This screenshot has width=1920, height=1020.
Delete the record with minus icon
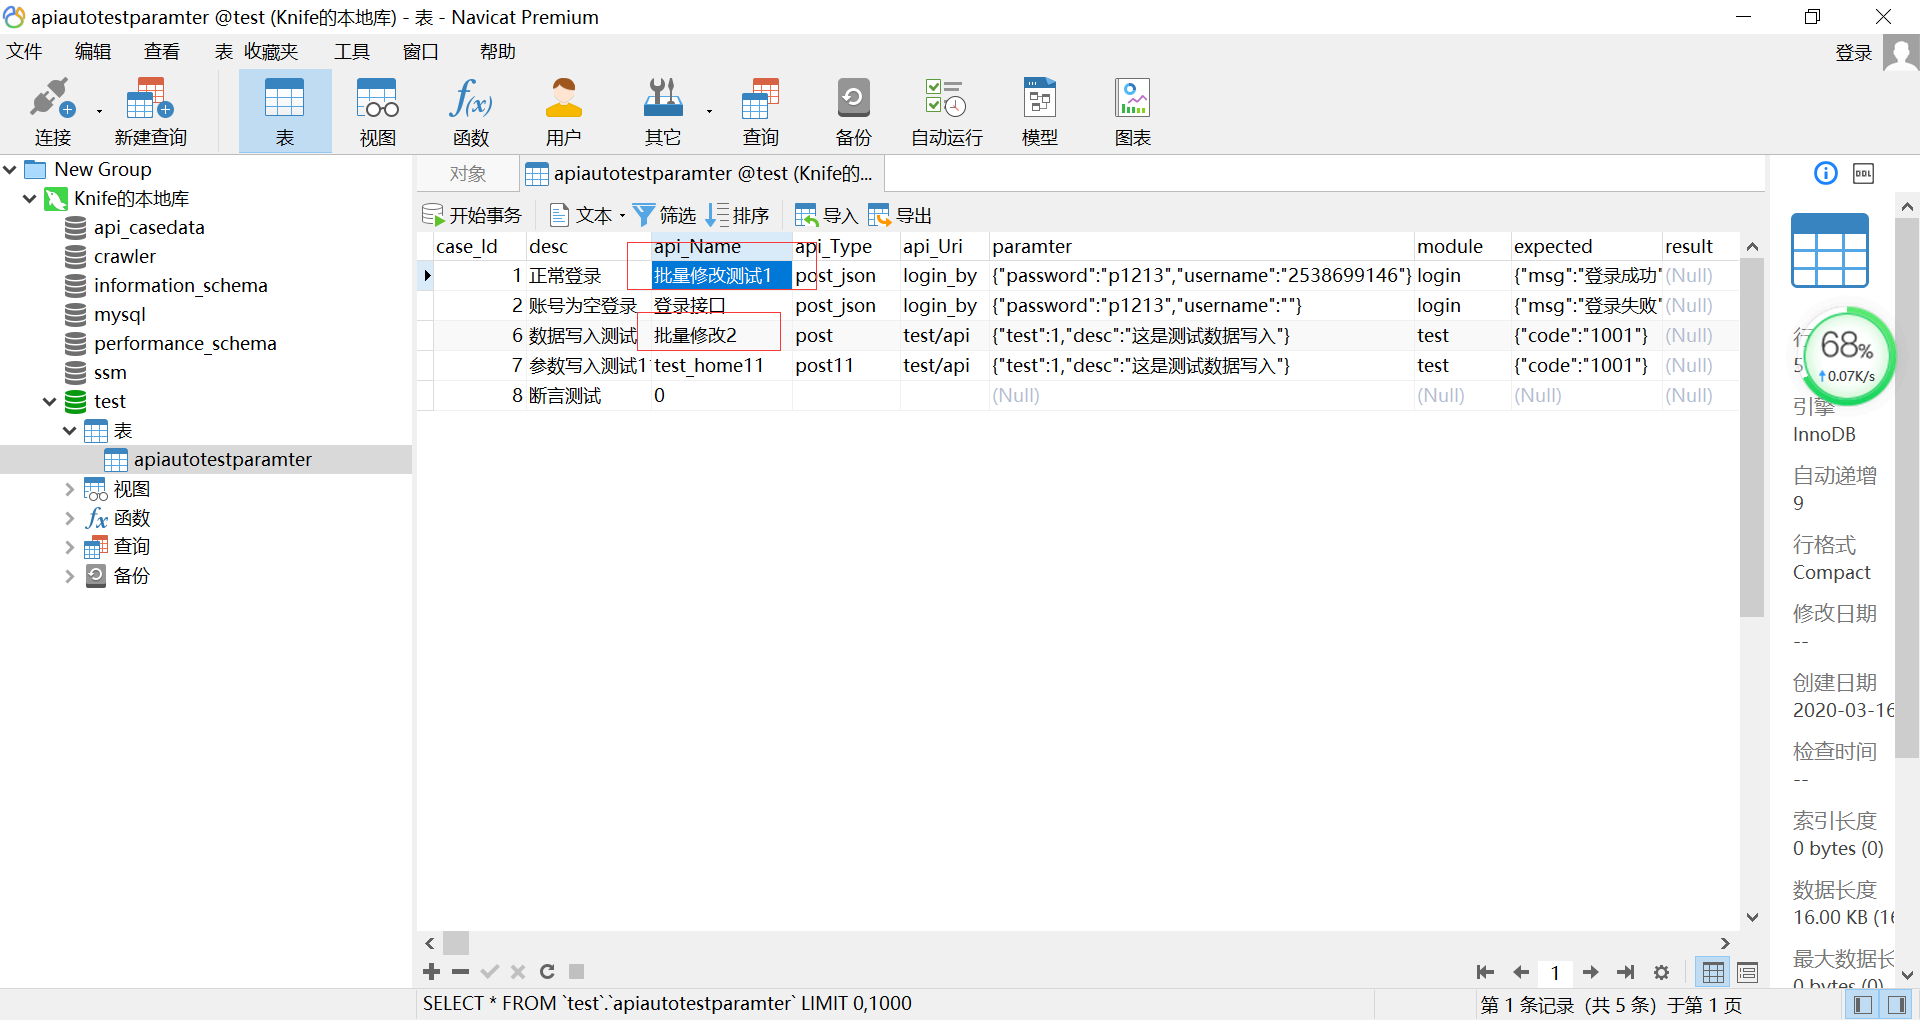460,971
